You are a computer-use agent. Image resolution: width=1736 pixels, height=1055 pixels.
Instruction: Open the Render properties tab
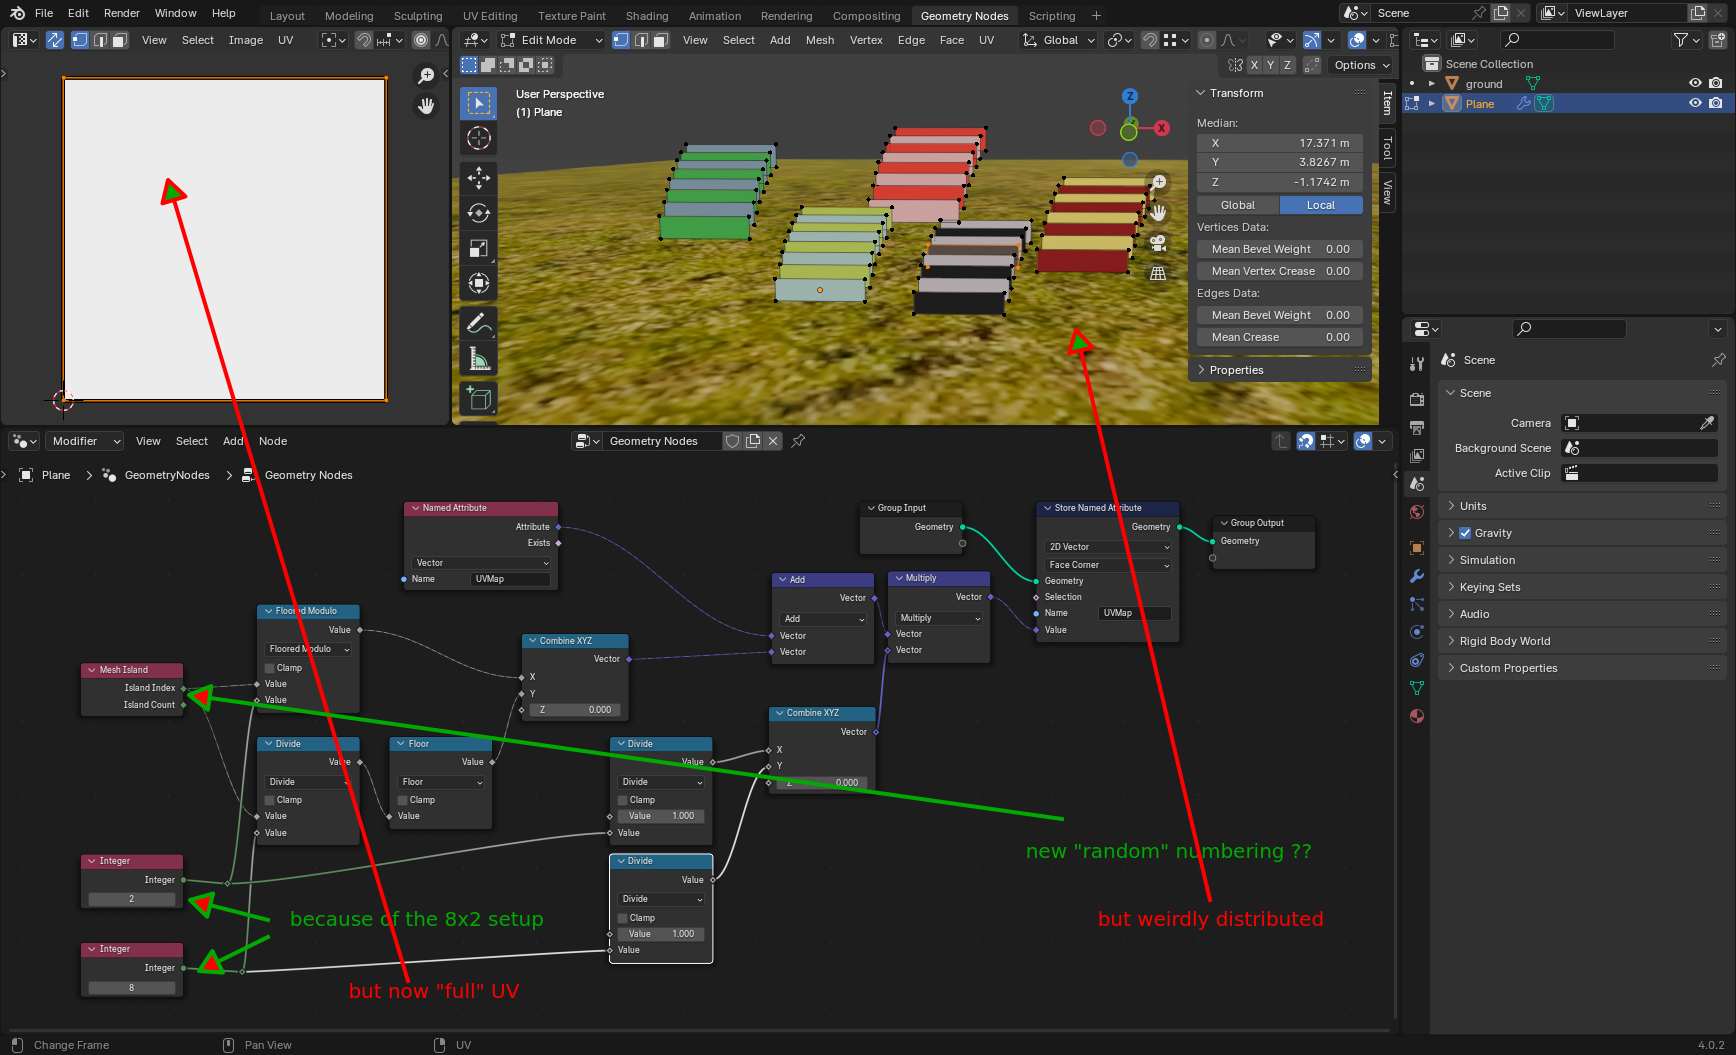coord(1417,399)
